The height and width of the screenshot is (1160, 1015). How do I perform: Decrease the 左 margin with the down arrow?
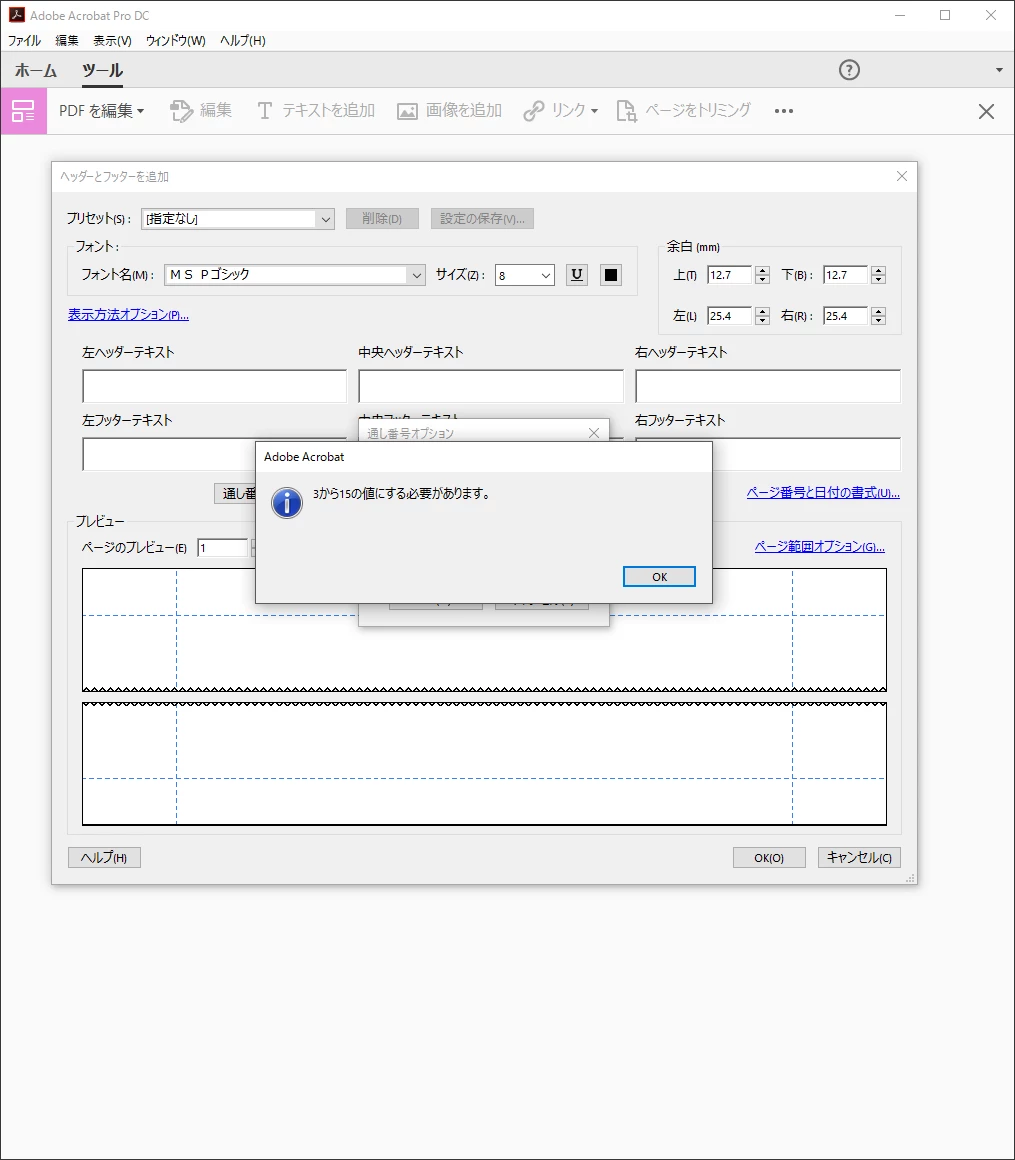[763, 320]
